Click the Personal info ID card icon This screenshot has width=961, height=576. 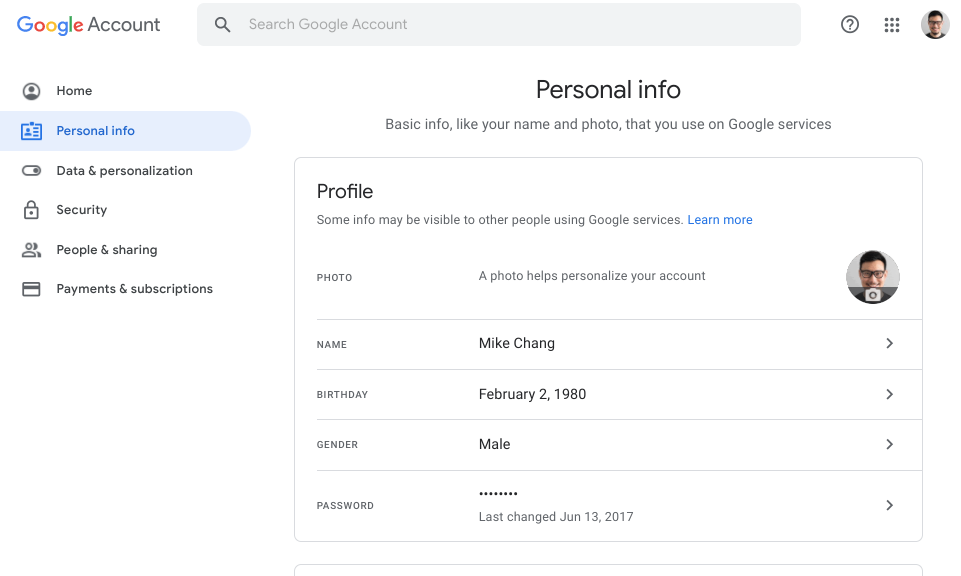pyautogui.click(x=31, y=131)
